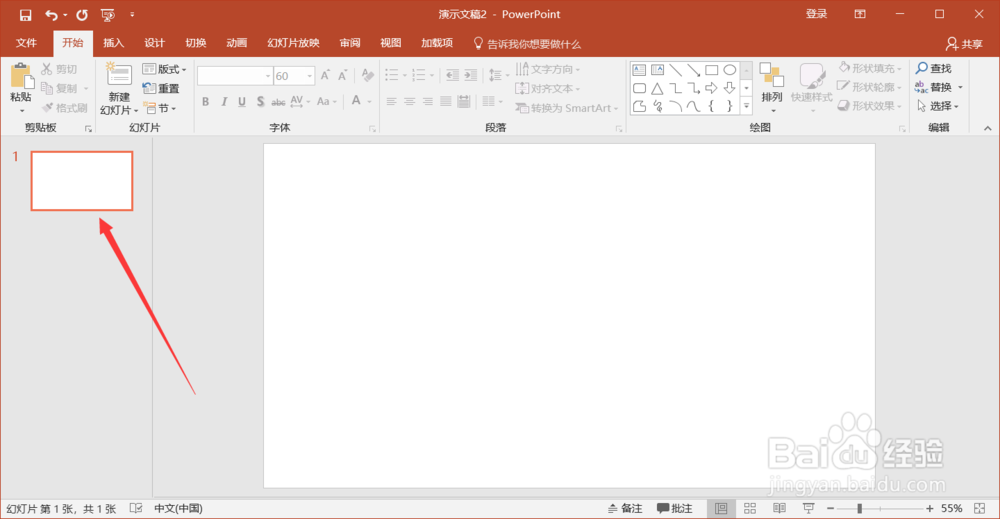
Task: Align text left
Action: pos(391,101)
